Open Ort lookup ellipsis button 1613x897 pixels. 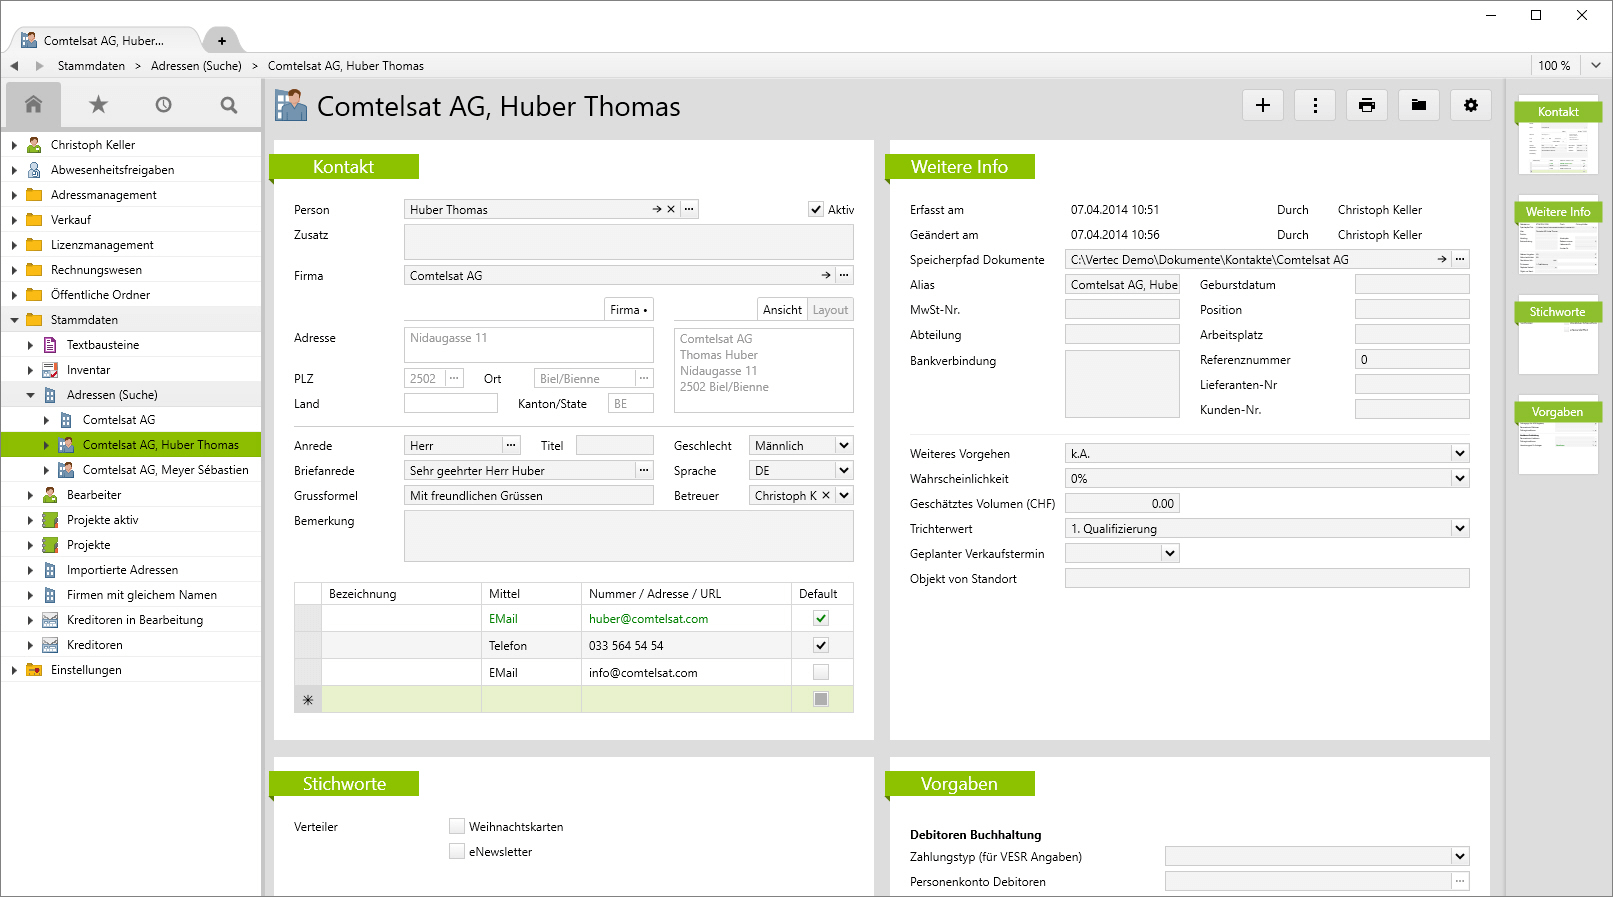[x=644, y=378]
